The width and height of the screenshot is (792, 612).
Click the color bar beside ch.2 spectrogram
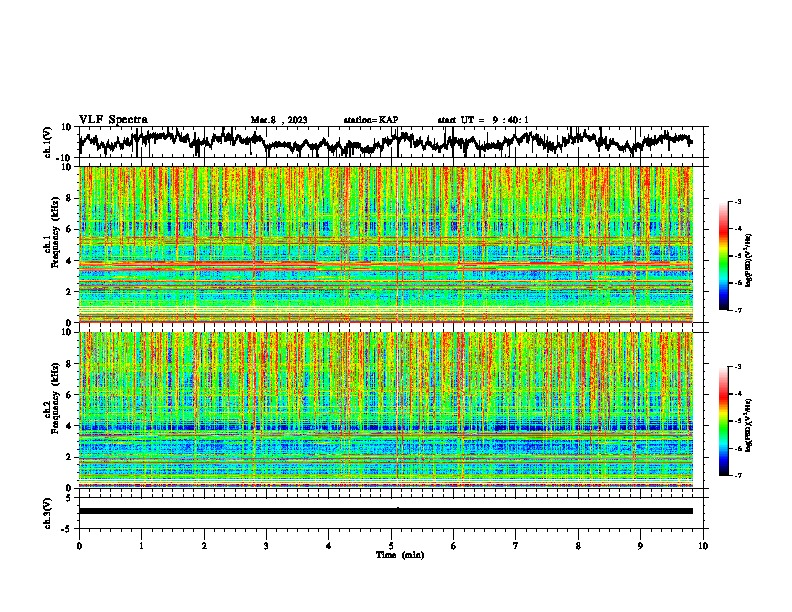point(724,421)
